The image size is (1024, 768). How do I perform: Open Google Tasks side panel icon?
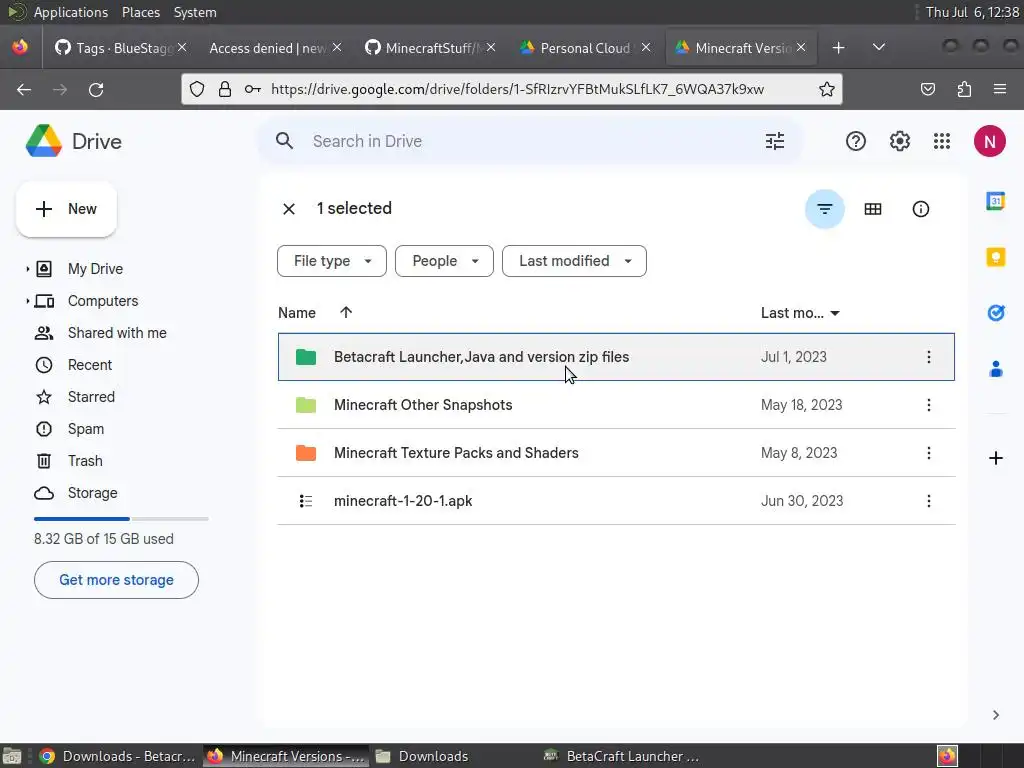tap(995, 313)
